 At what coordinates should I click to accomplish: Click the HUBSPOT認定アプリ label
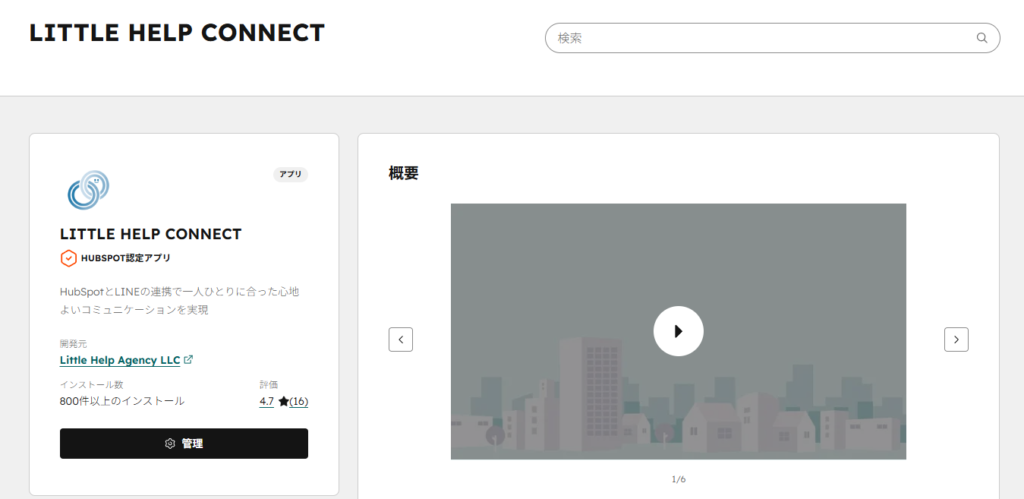point(126,258)
